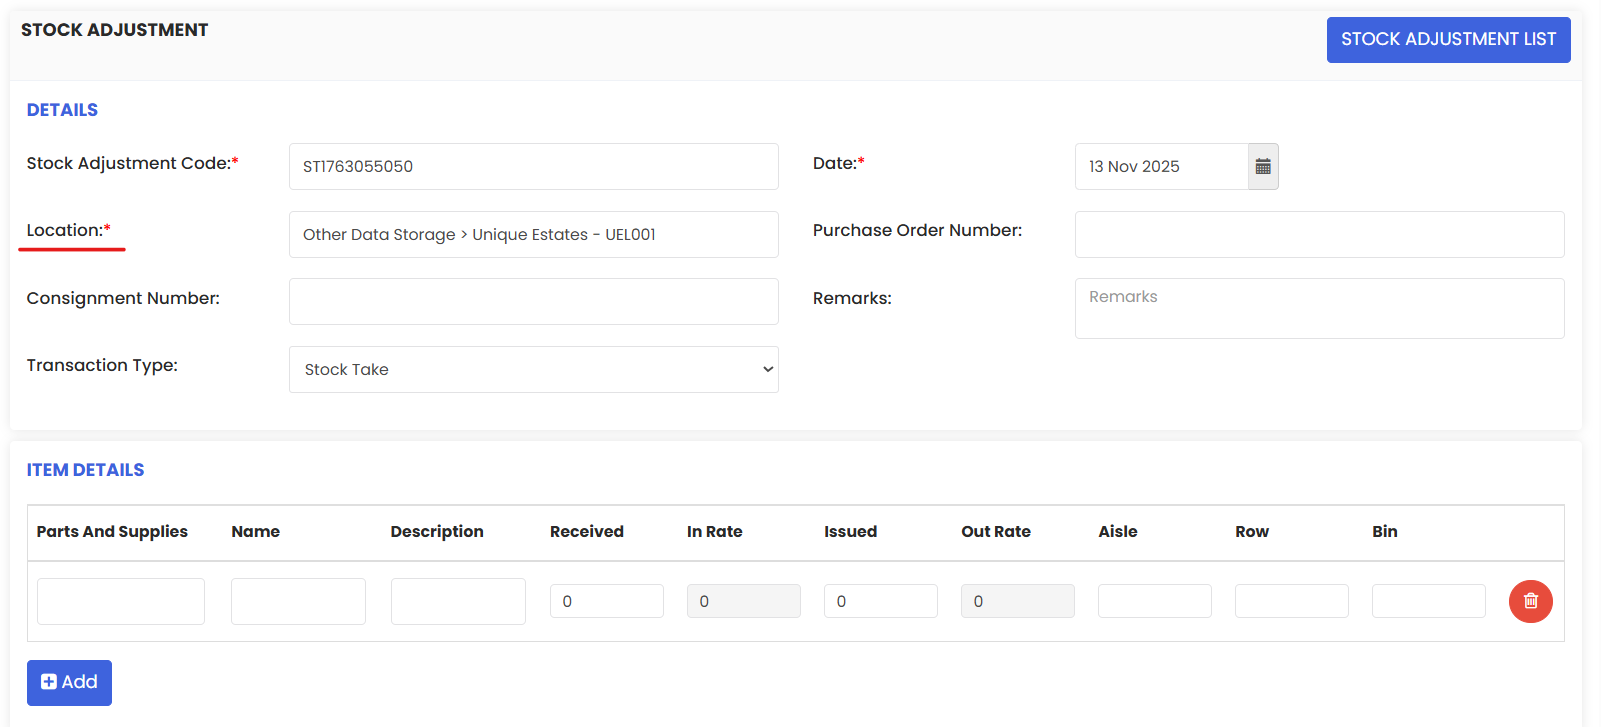Delete the item row with trash icon
Screen dimensions: 1601x727
point(1530,601)
